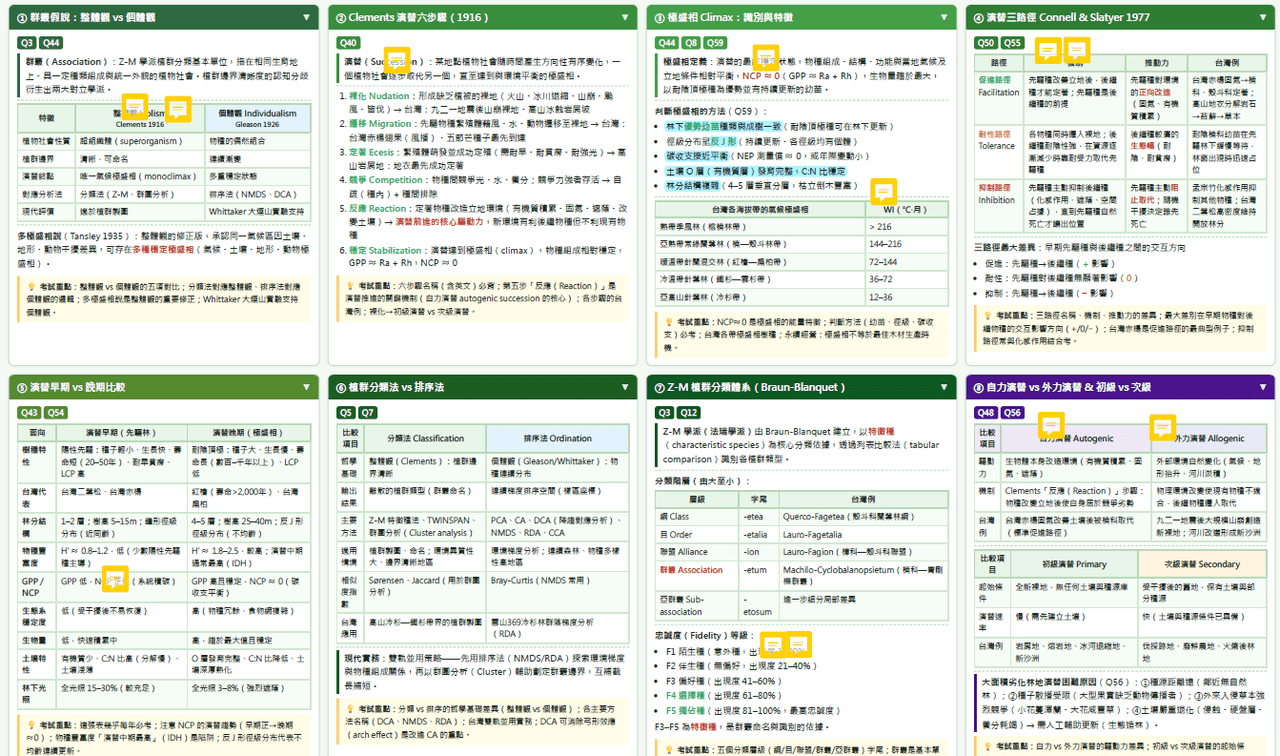Click the Q12 question tag
The width and height of the screenshot is (1280, 756).
(x=689, y=412)
